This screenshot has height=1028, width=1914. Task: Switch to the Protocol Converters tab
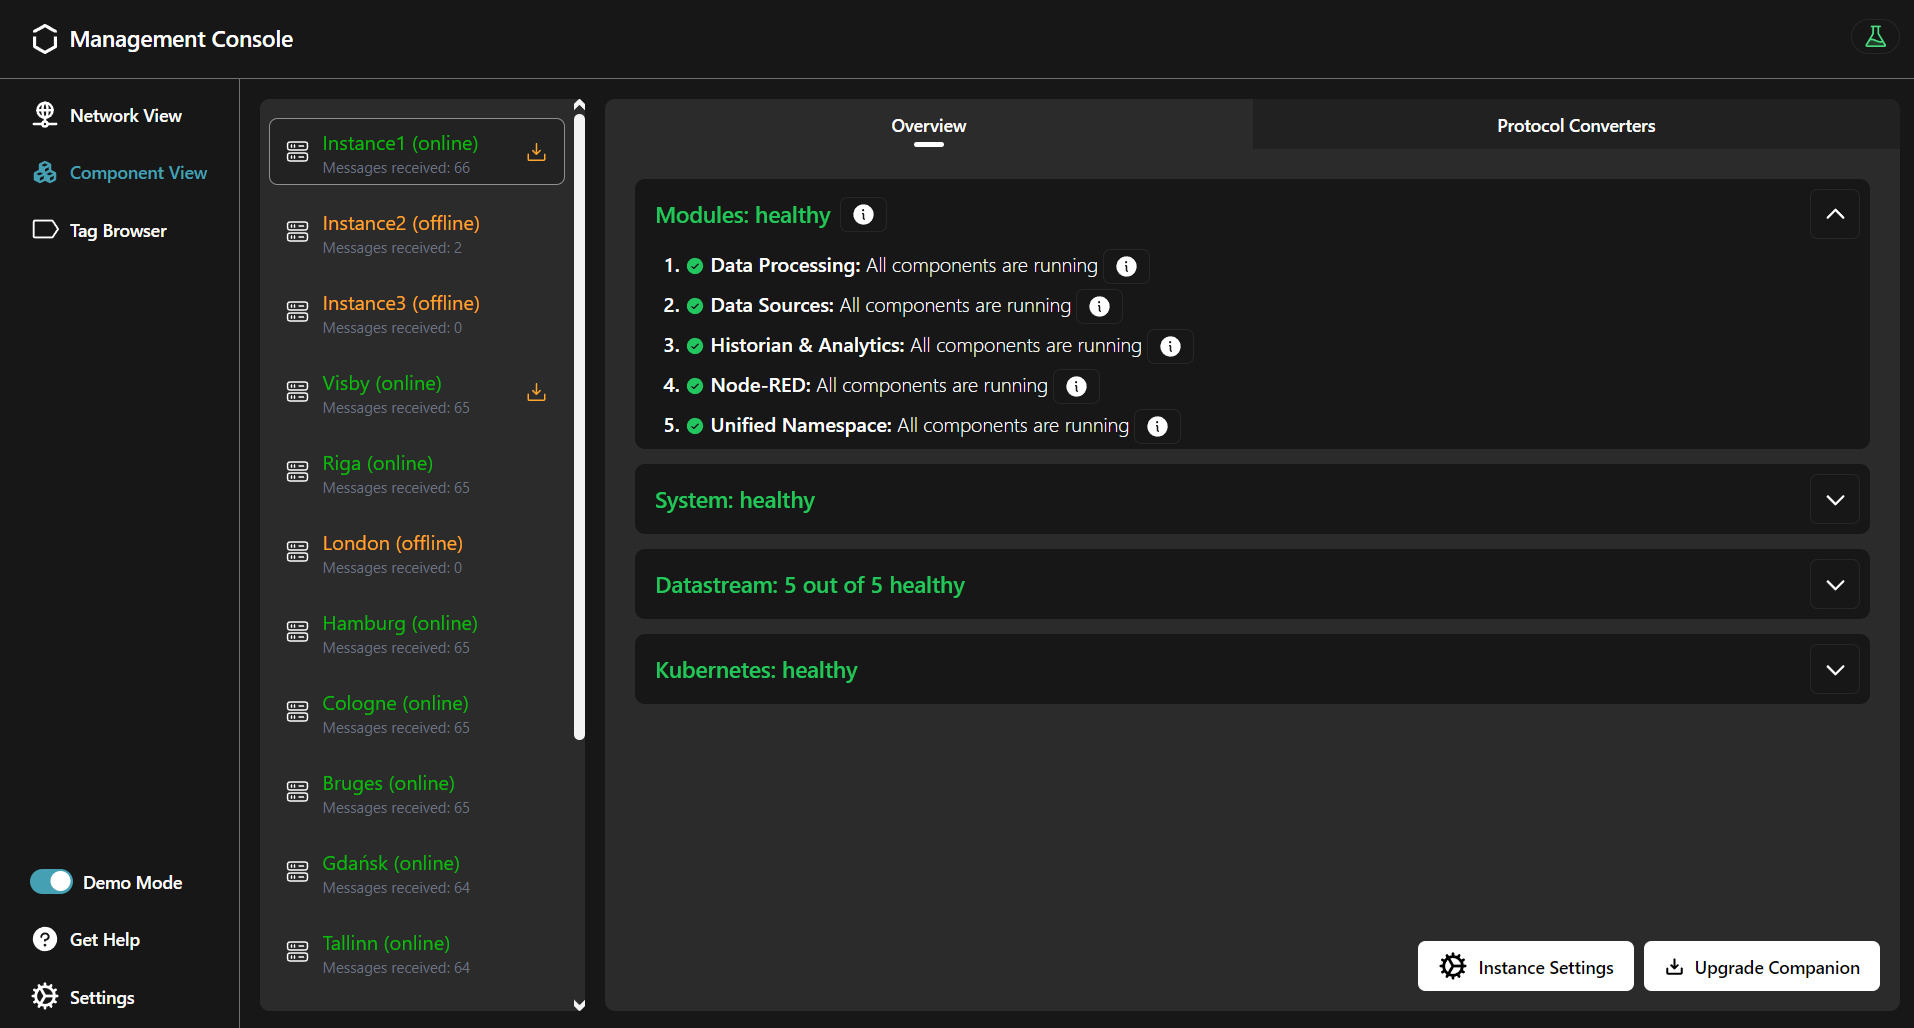1575,125
